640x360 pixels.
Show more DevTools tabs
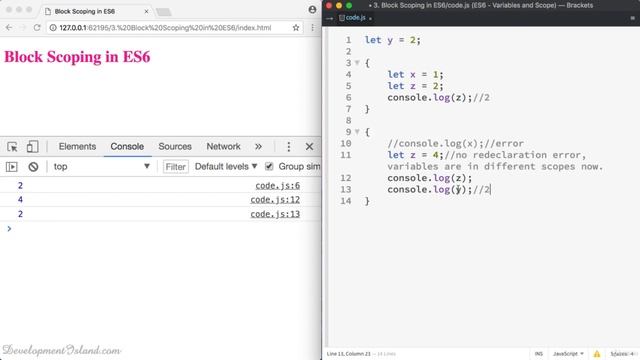tap(258, 147)
